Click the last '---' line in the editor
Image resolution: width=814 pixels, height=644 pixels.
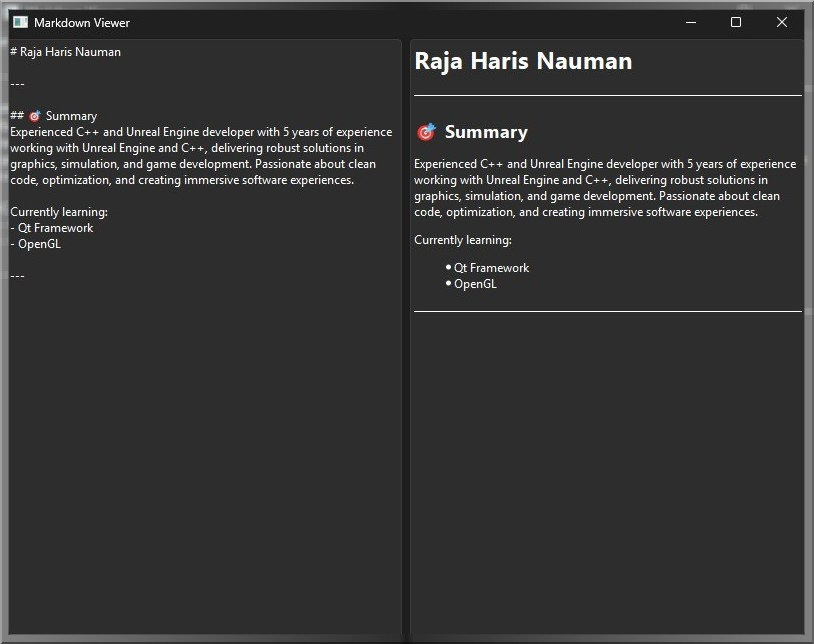pos(17,276)
